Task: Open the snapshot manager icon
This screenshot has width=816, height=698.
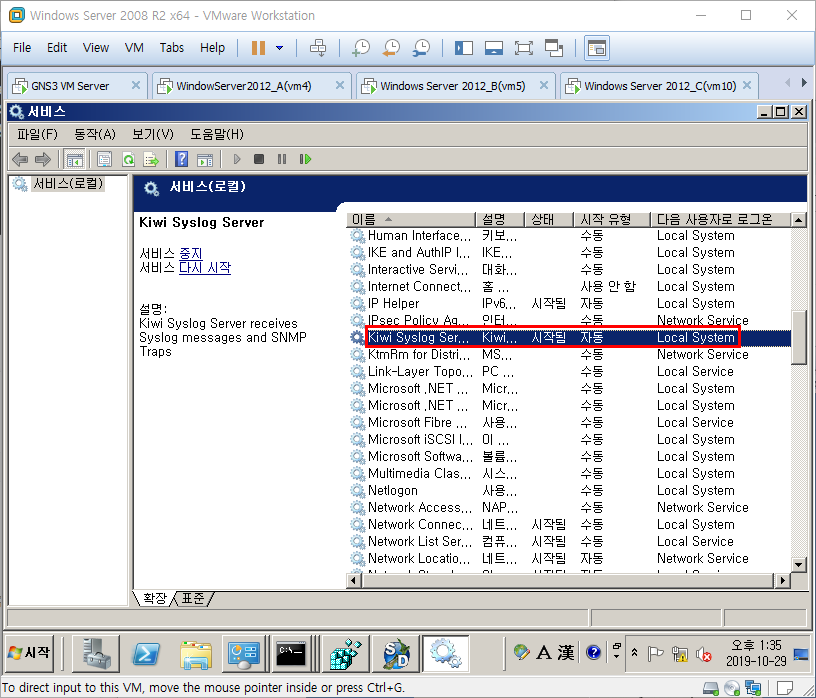Action: coord(421,48)
